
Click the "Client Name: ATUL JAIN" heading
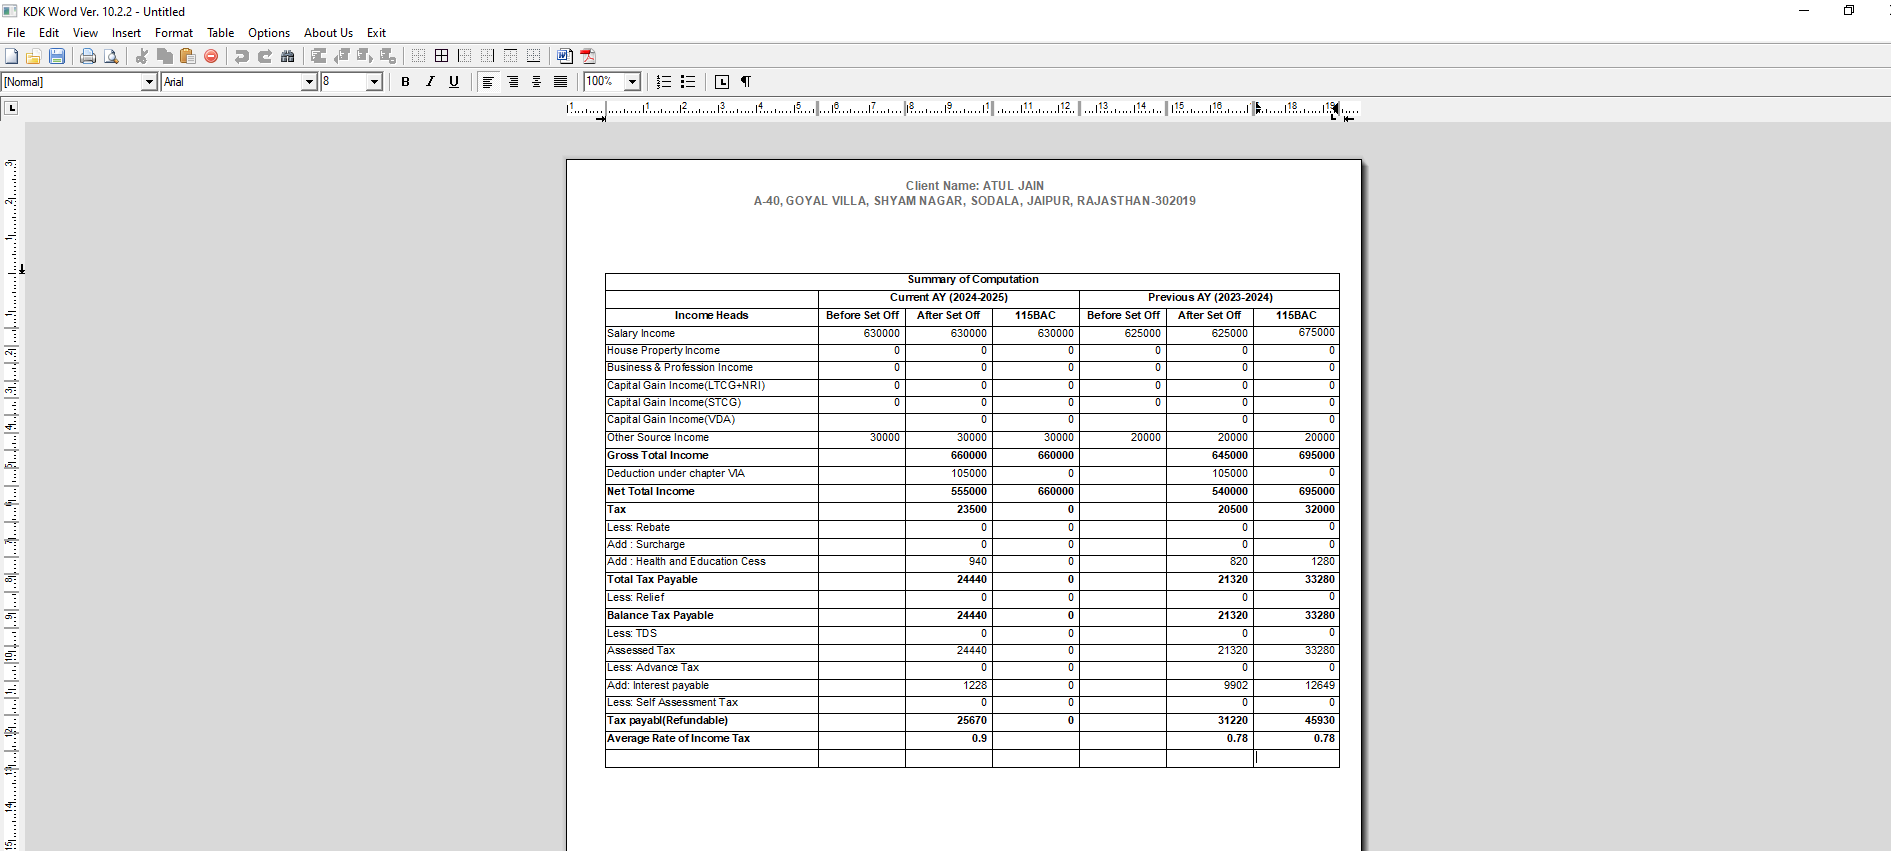(x=974, y=186)
